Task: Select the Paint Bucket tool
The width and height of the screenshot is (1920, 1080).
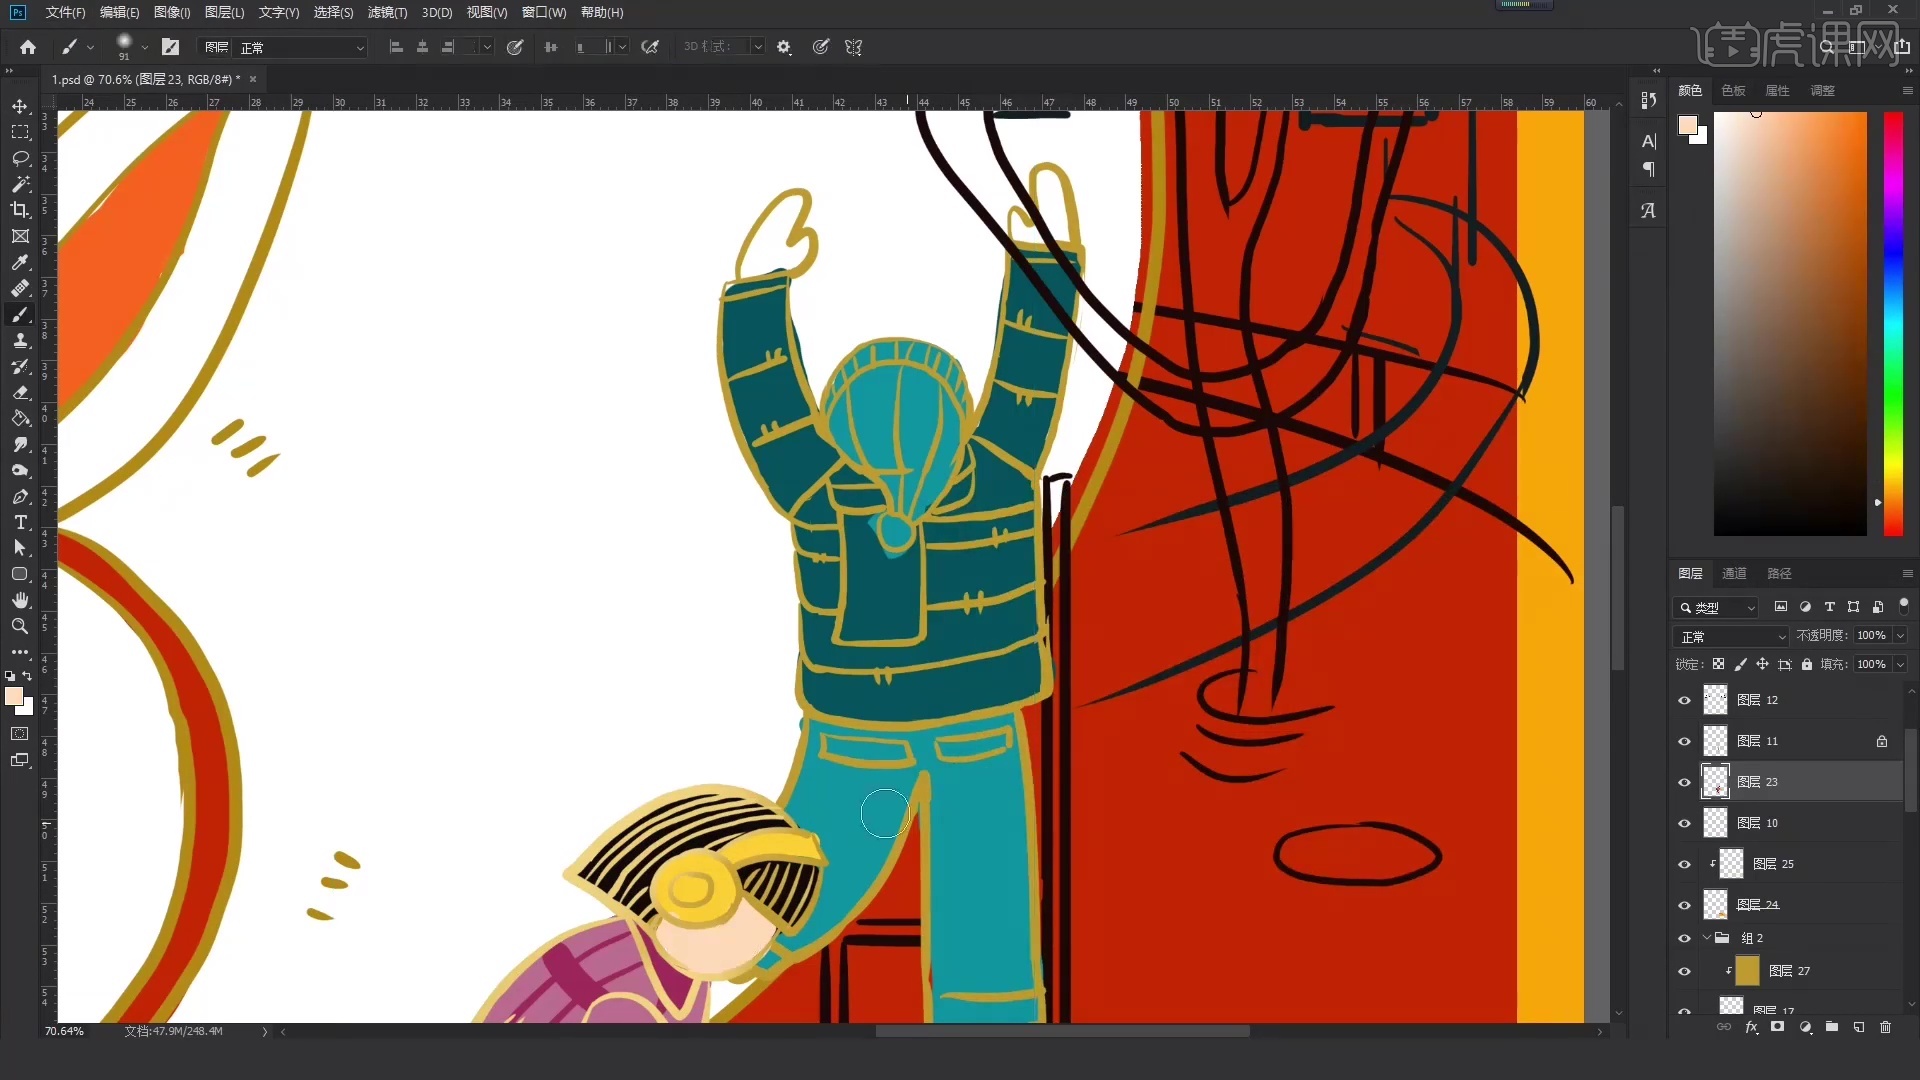Action: pyautogui.click(x=20, y=418)
